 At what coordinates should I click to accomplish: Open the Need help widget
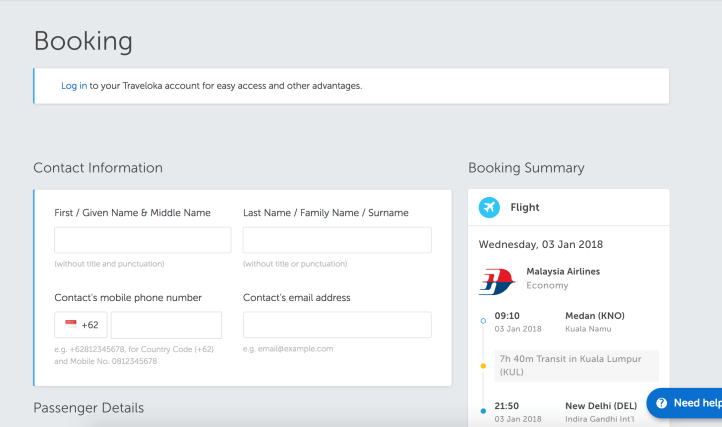[x=686, y=403]
